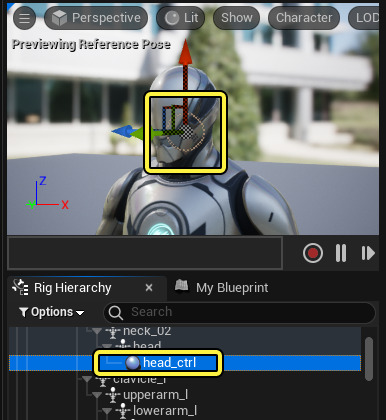The height and width of the screenshot is (420, 386).
Task: Open the Show menu
Action: click(x=237, y=18)
